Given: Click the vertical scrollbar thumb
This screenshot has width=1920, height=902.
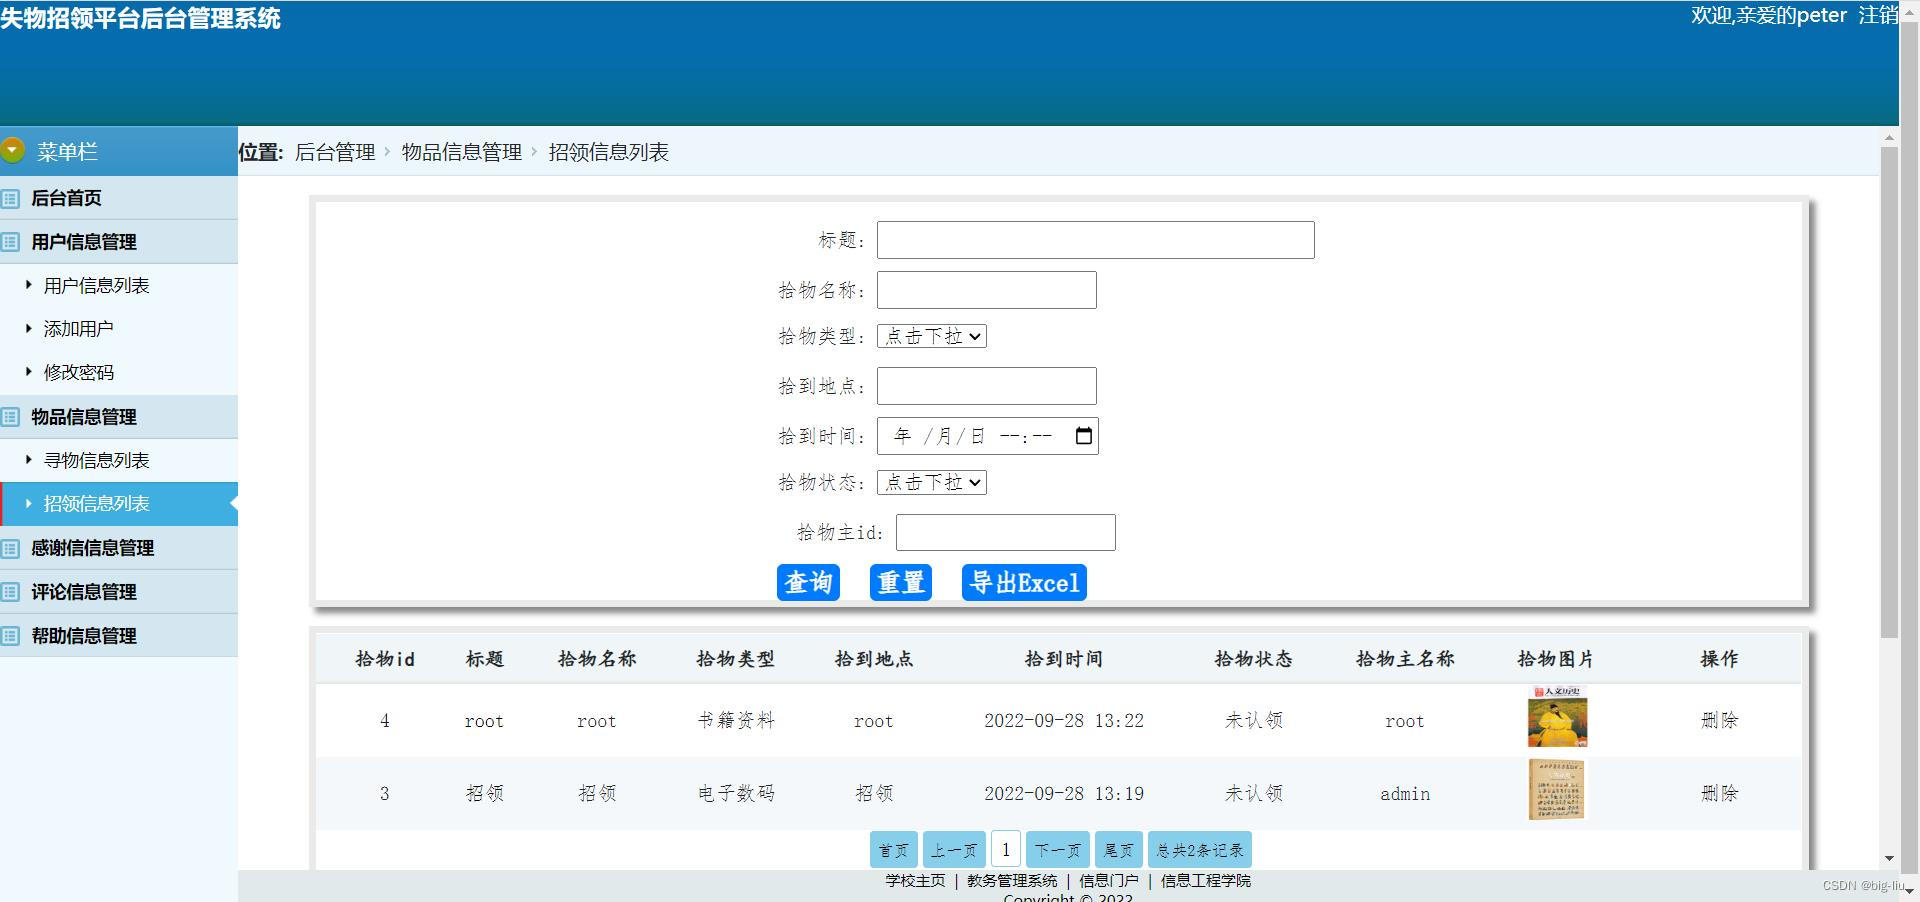Looking at the screenshot, I should coord(1889,392).
